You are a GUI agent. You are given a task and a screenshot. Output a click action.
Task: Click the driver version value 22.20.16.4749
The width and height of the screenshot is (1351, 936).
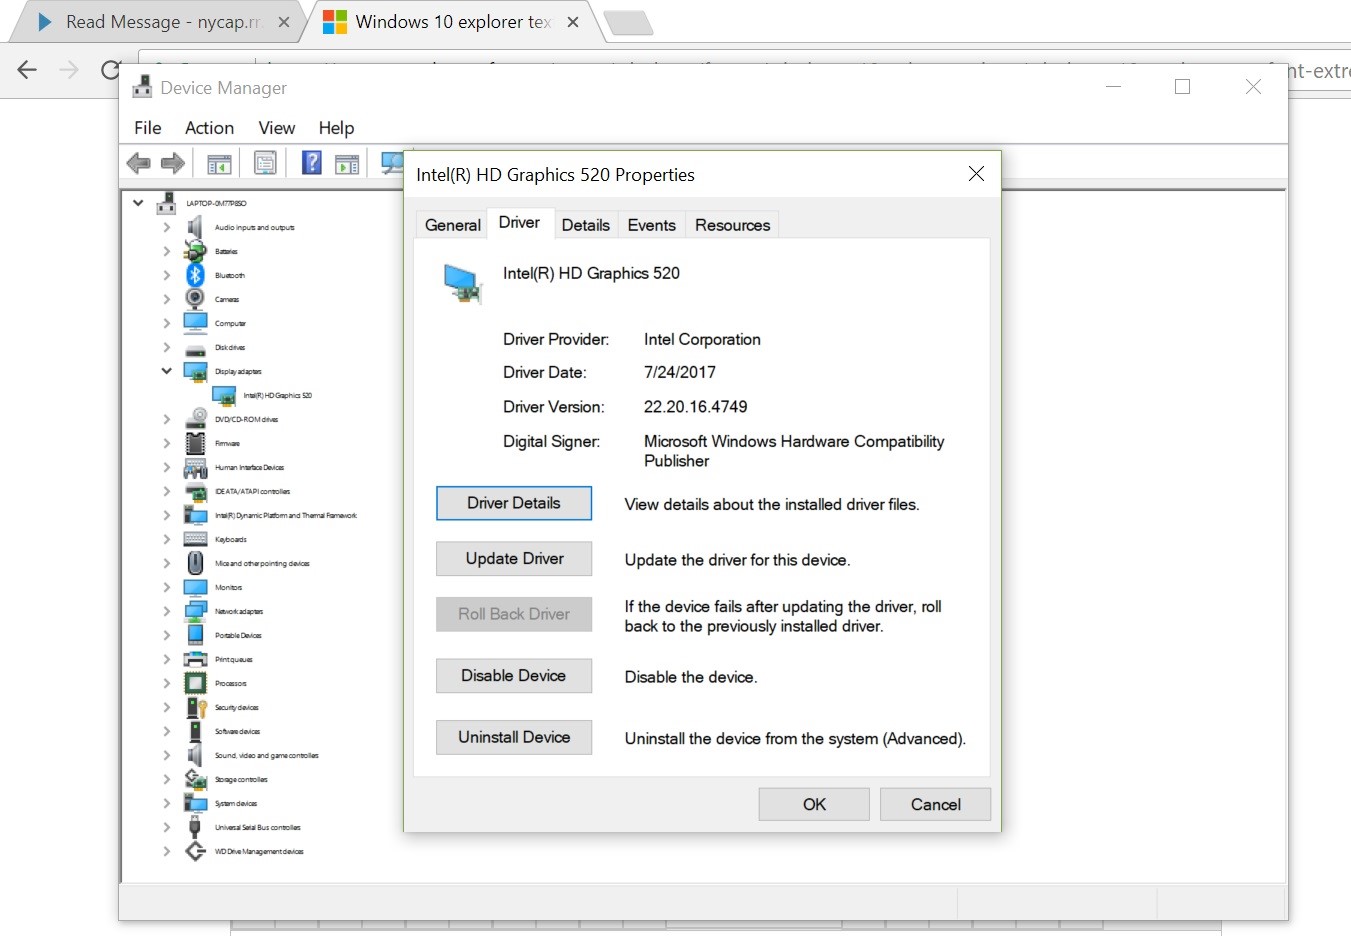[x=695, y=407]
